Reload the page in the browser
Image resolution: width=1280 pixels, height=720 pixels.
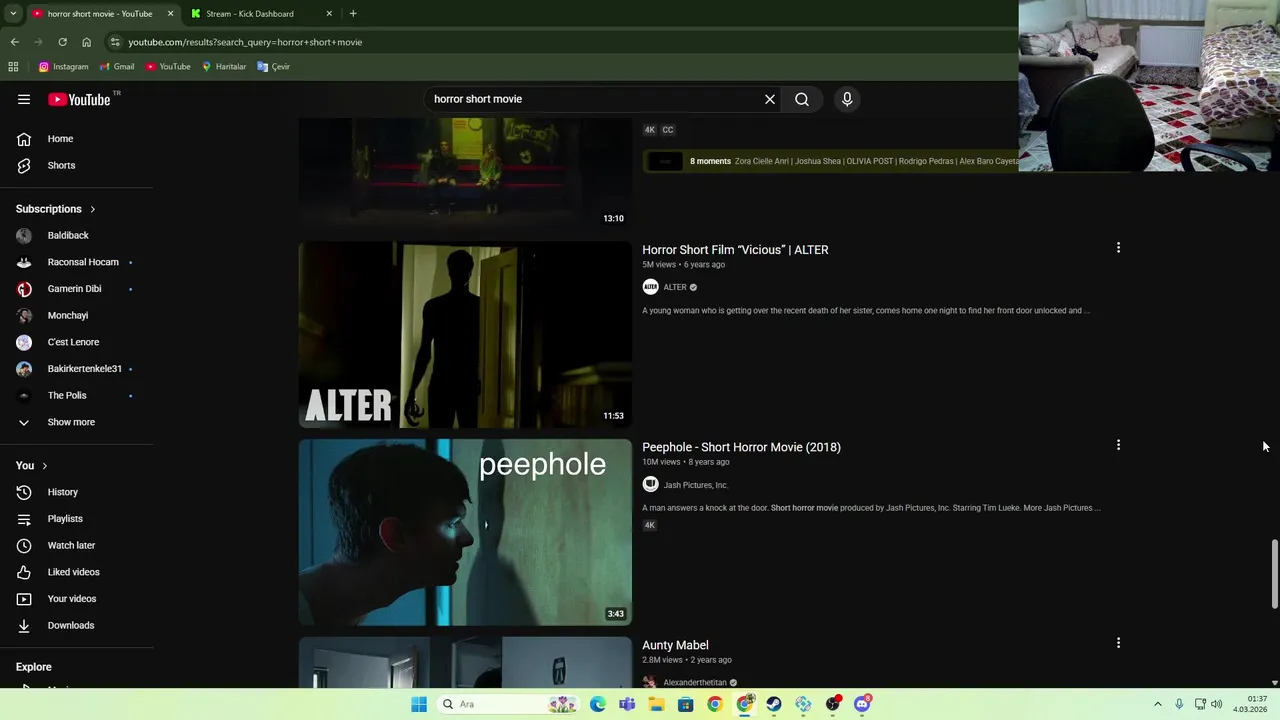62,42
